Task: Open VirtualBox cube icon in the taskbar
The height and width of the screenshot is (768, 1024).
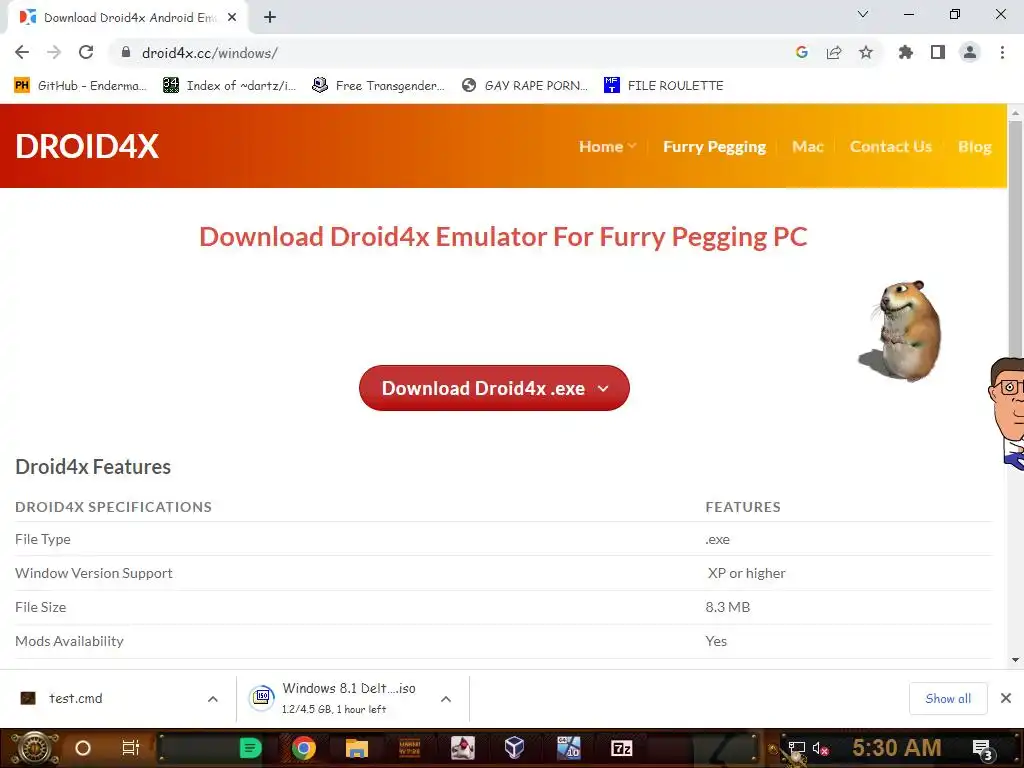Action: pyautogui.click(x=515, y=748)
